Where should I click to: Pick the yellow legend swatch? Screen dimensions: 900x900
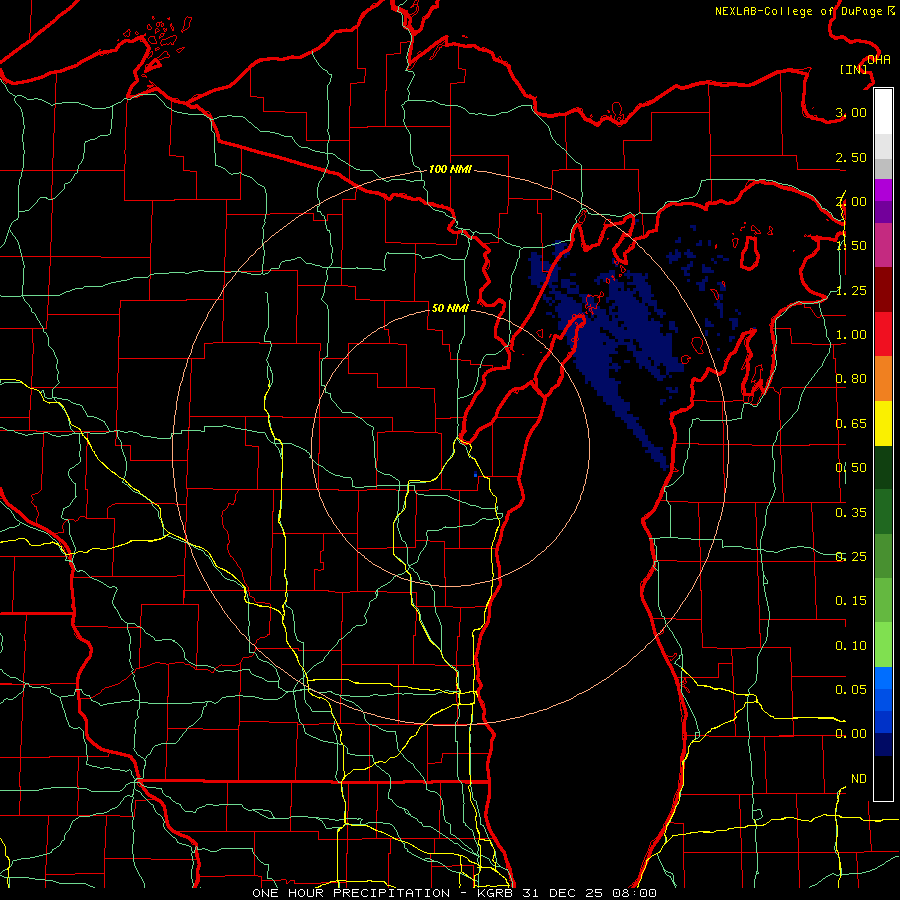pos(883,423)
